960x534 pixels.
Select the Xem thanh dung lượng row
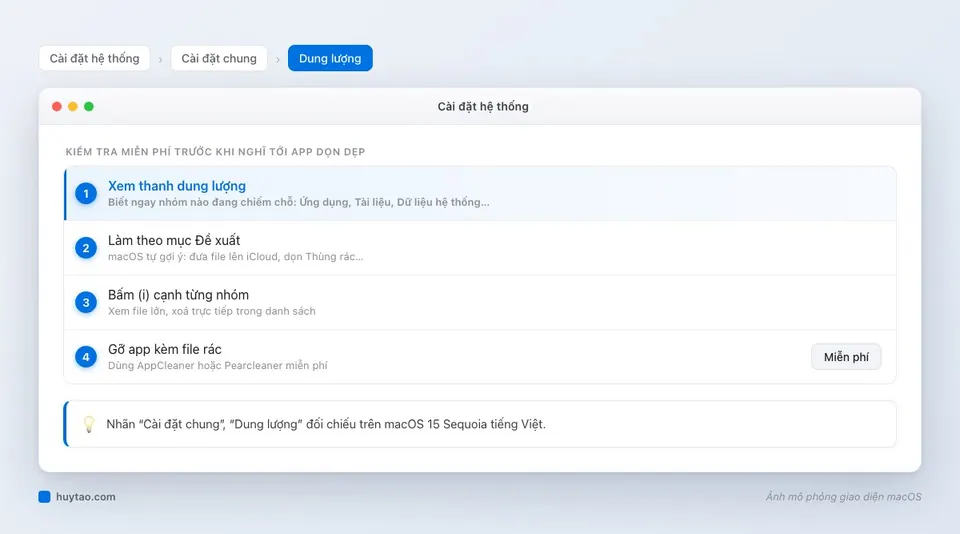[x=480, y=194]
